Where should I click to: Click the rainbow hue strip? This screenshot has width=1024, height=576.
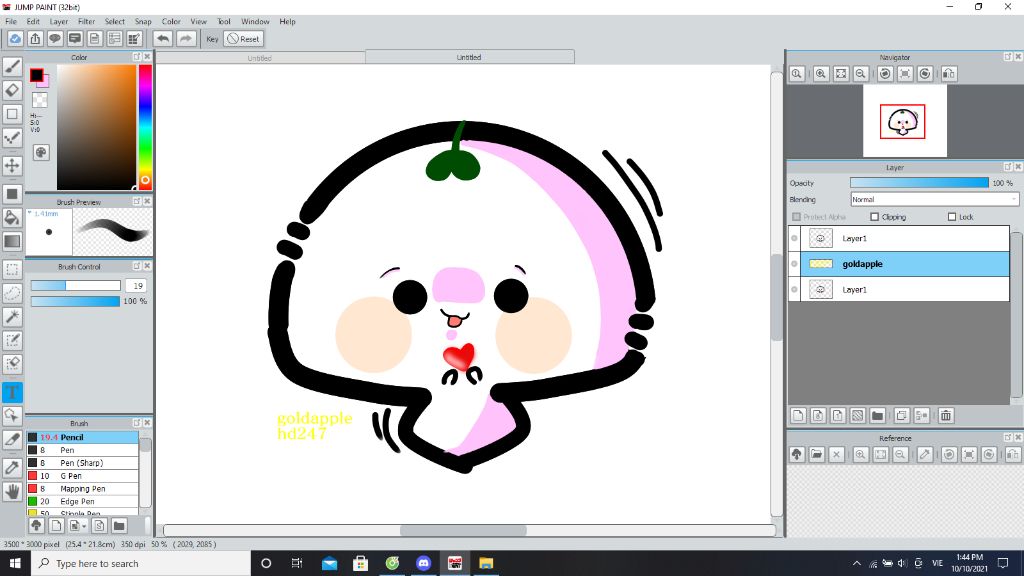coord(145,127)
